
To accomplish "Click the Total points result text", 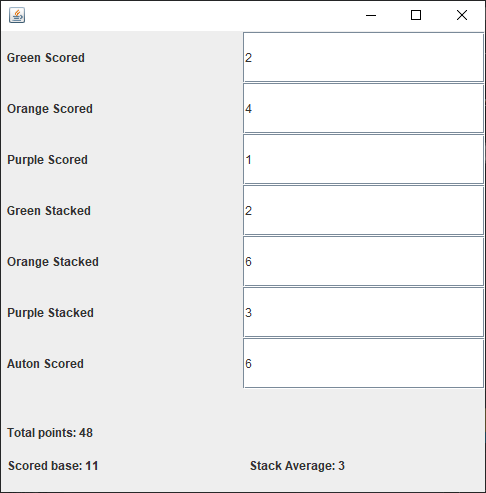I will coord(50,433).
